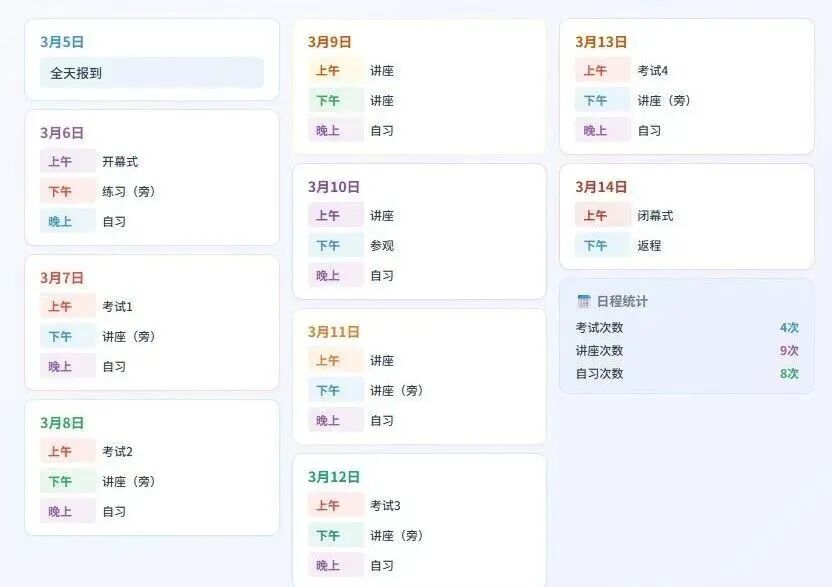
Task: Click the 3月14日 date heading
Action: (x=601, y=187)
